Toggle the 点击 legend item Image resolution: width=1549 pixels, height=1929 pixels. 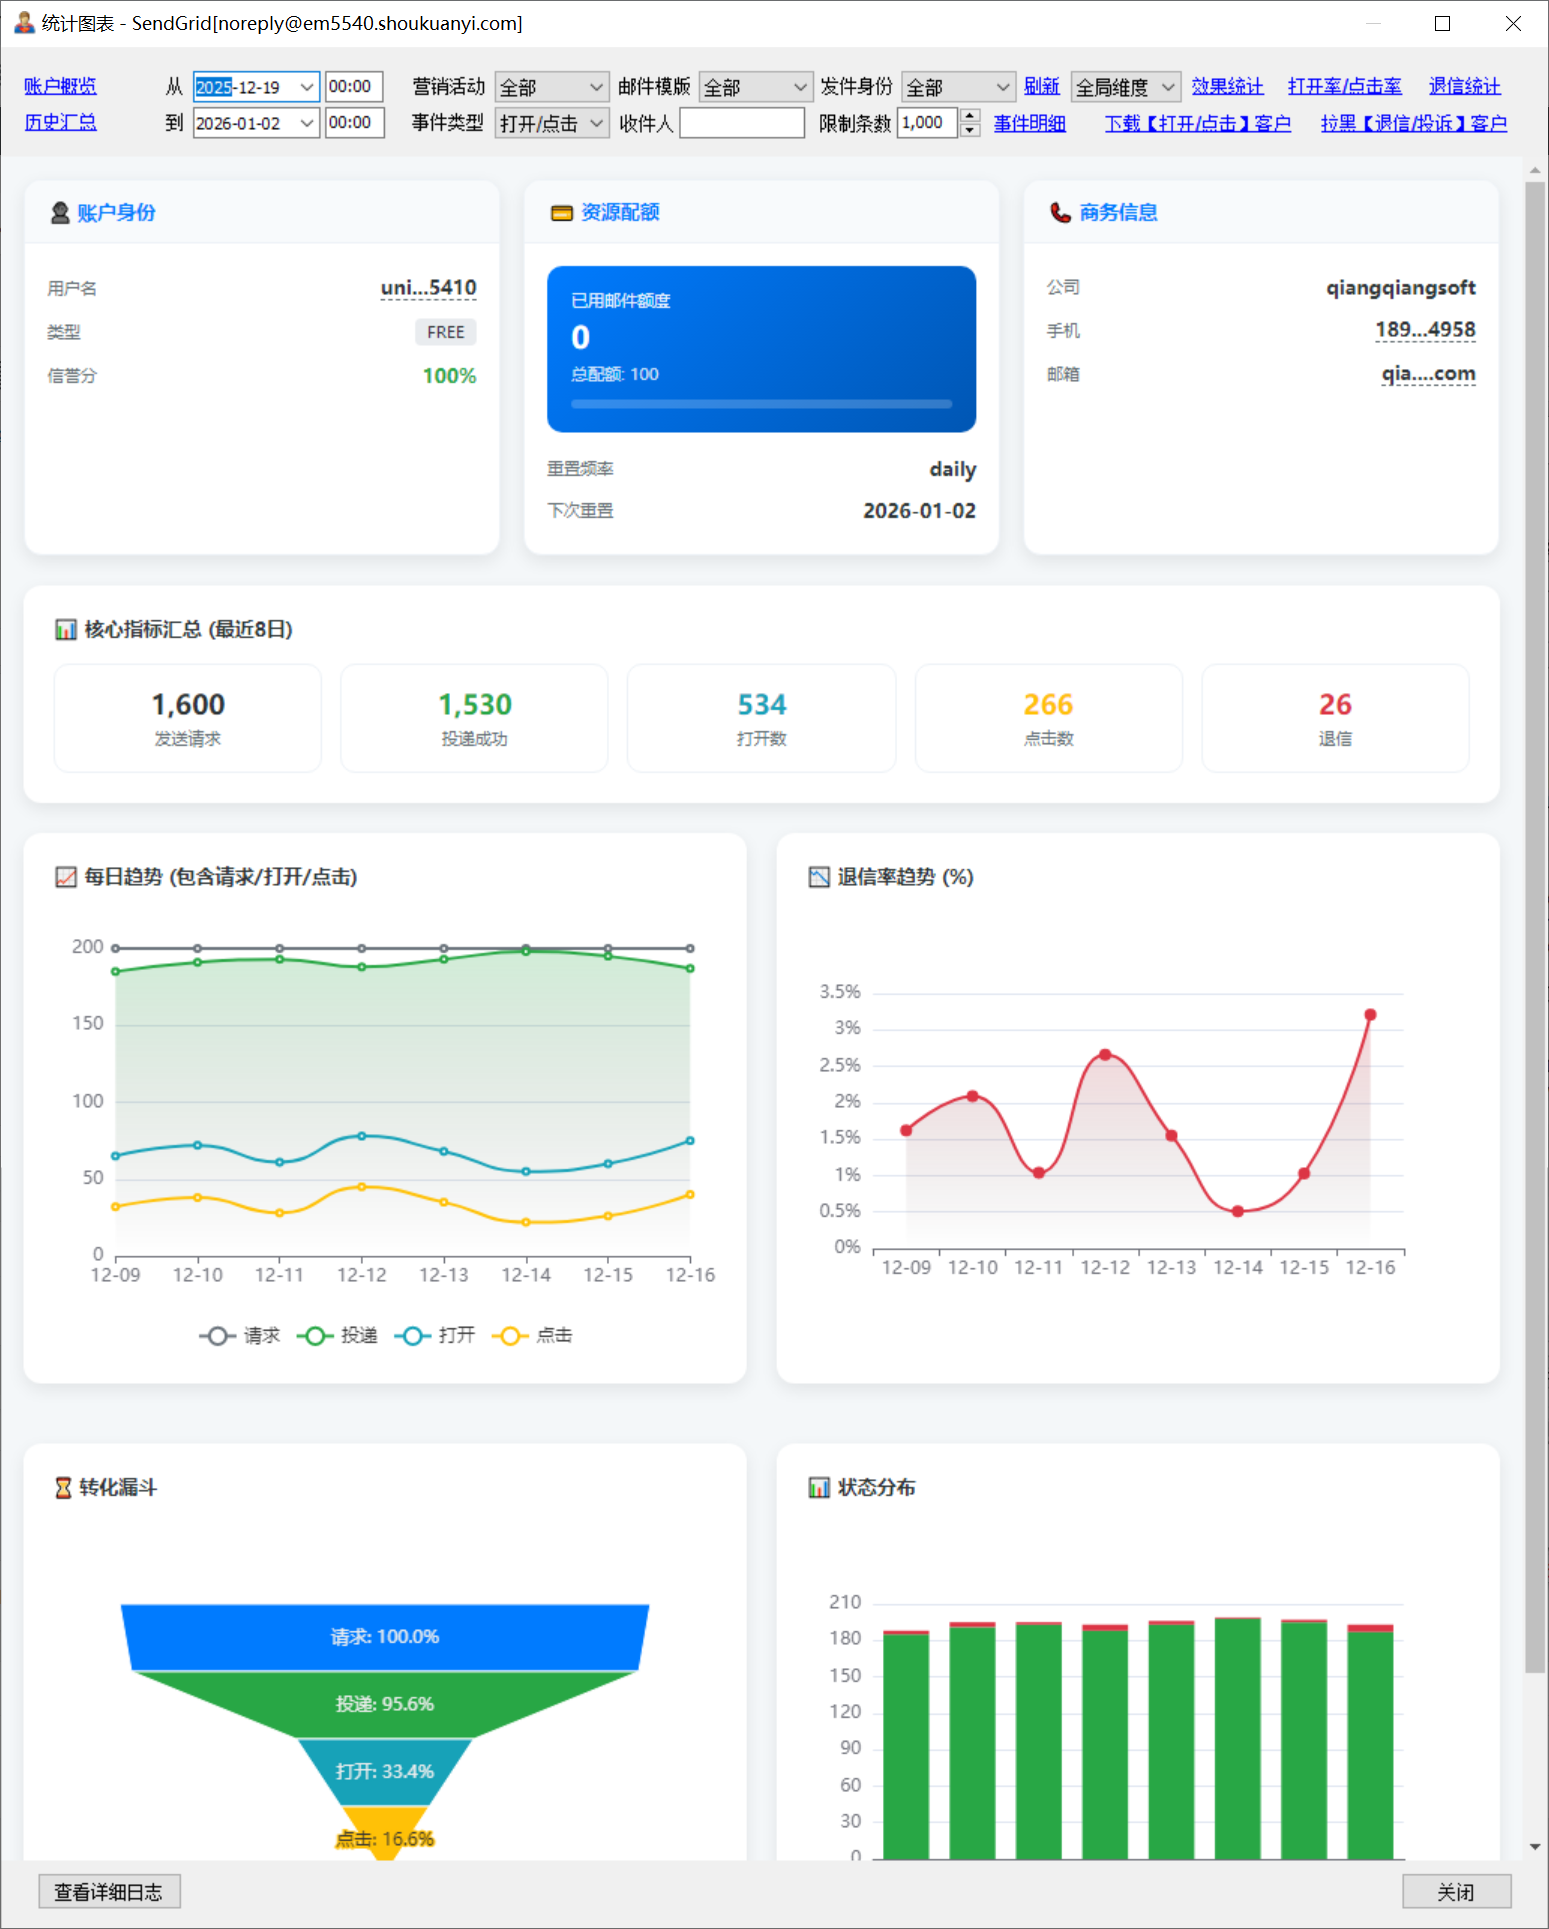(x=533, y=1335)
